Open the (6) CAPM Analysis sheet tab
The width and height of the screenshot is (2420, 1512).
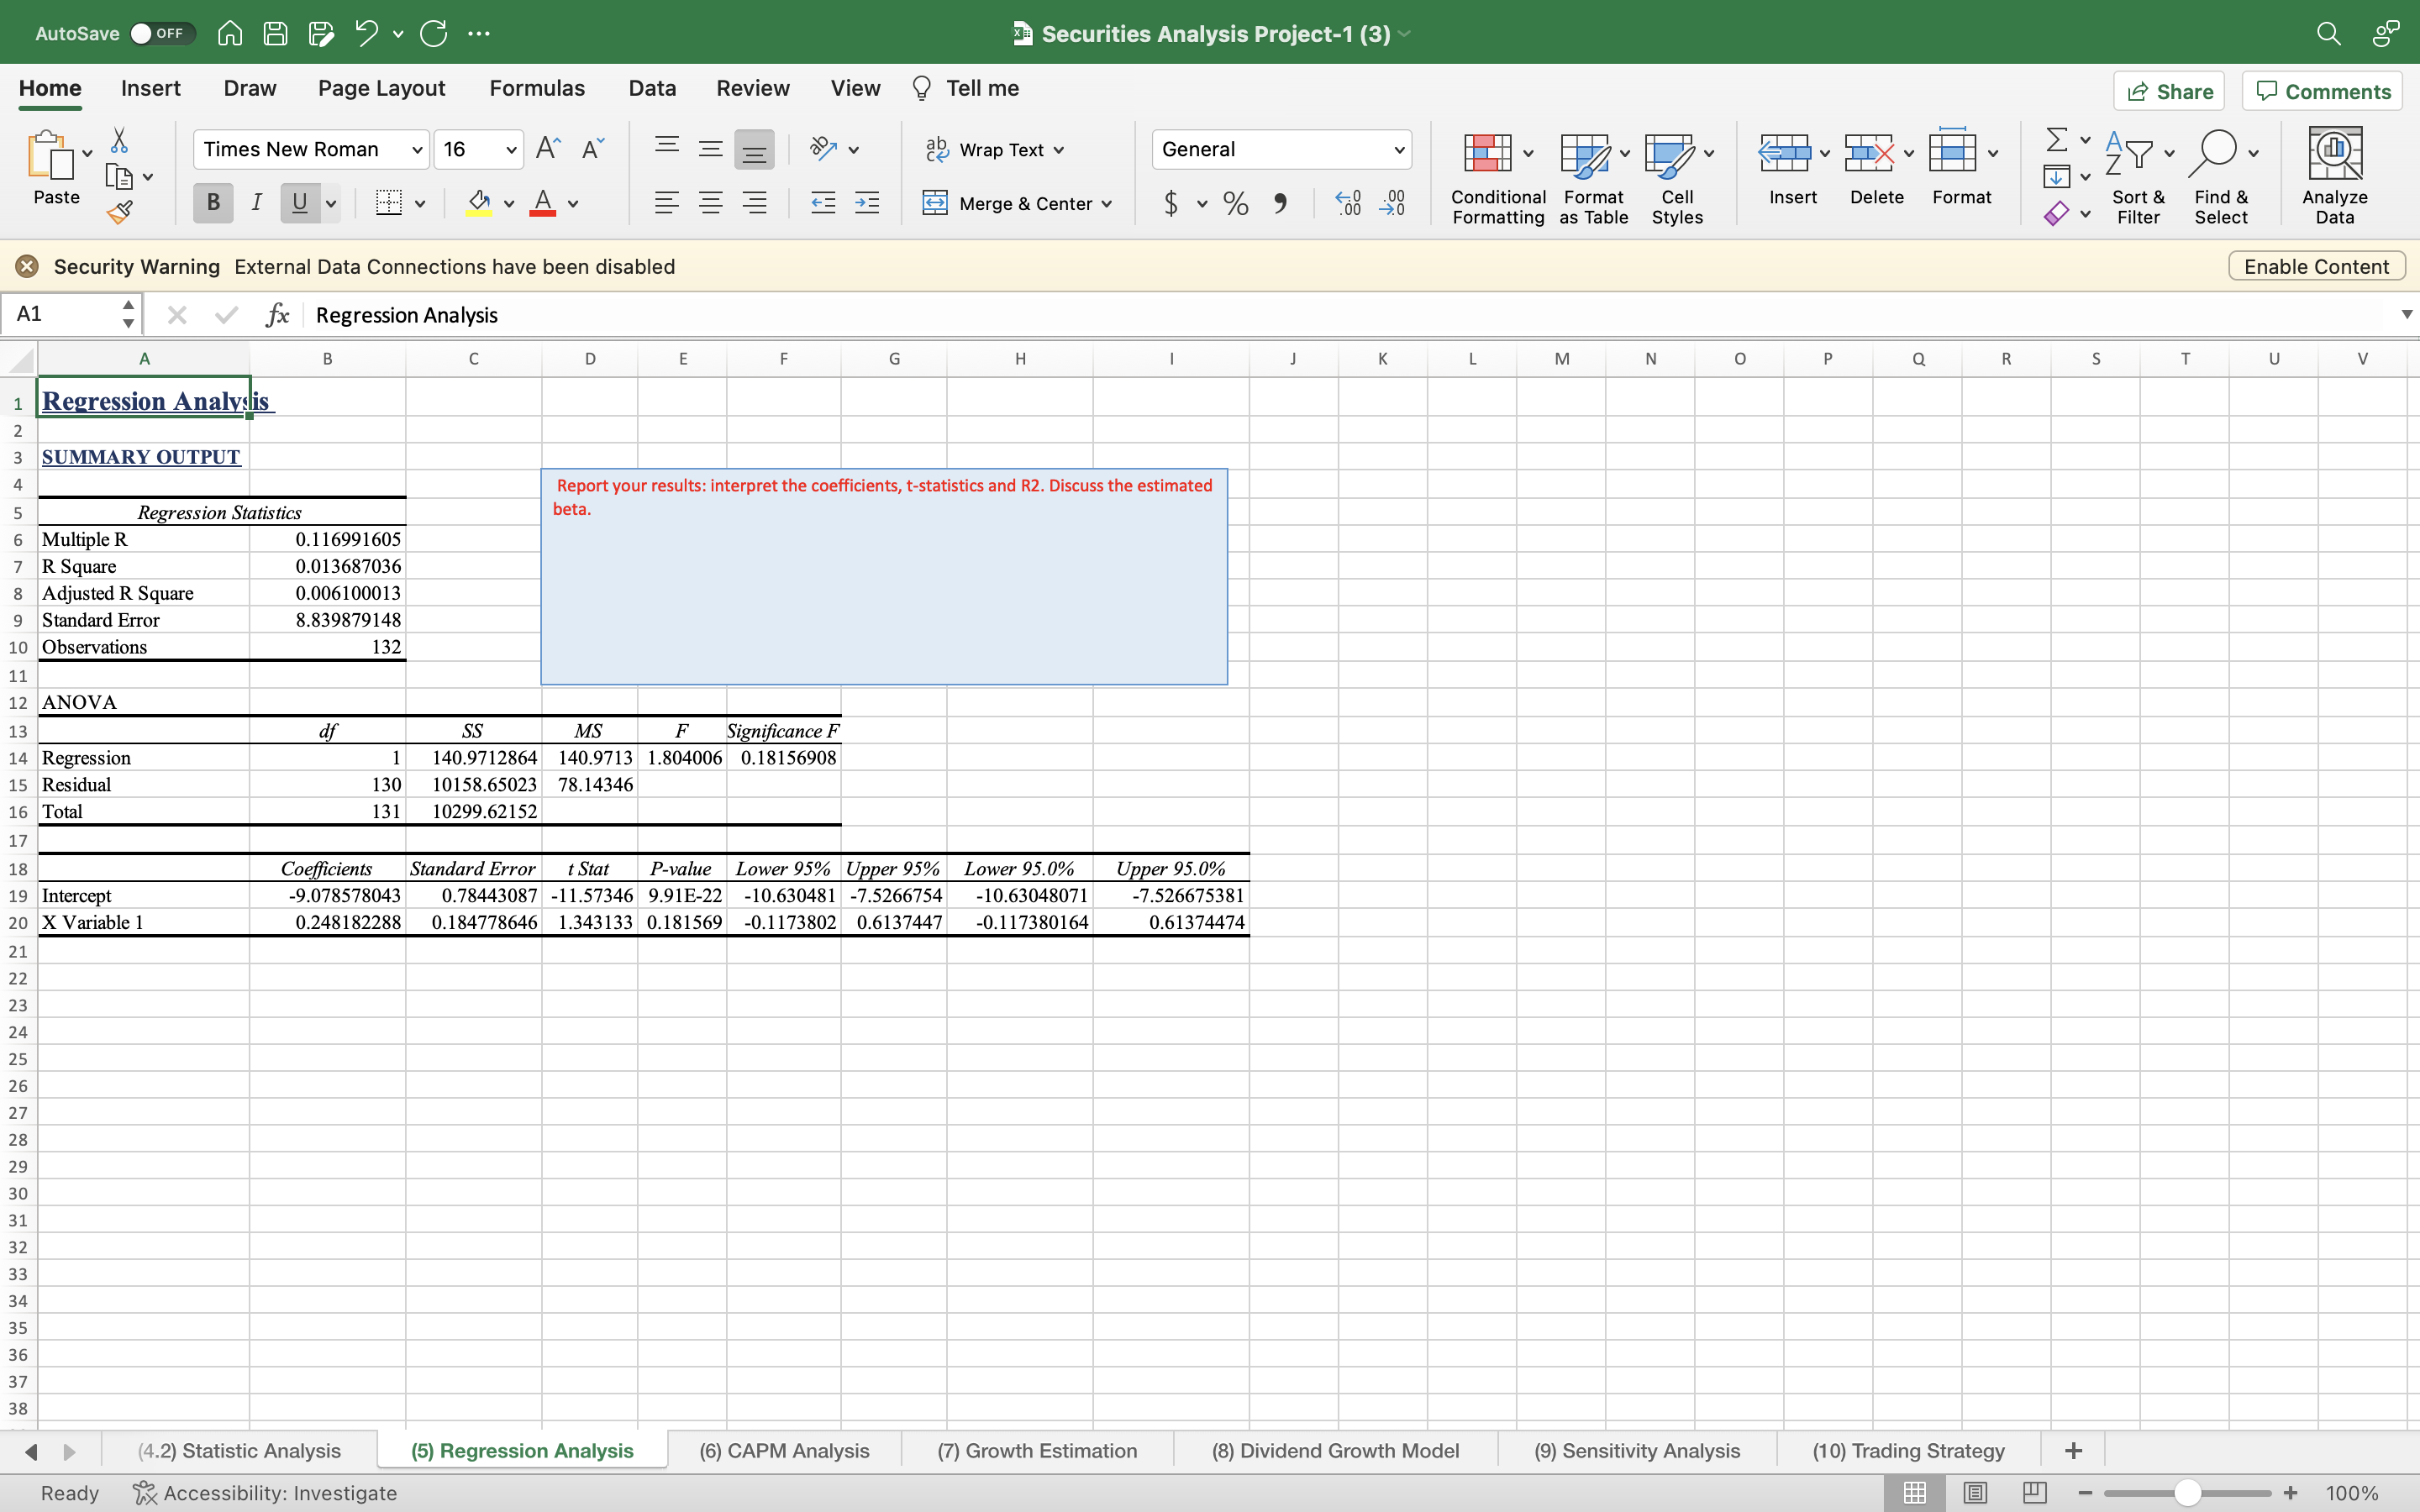[x=783, y=1450]
